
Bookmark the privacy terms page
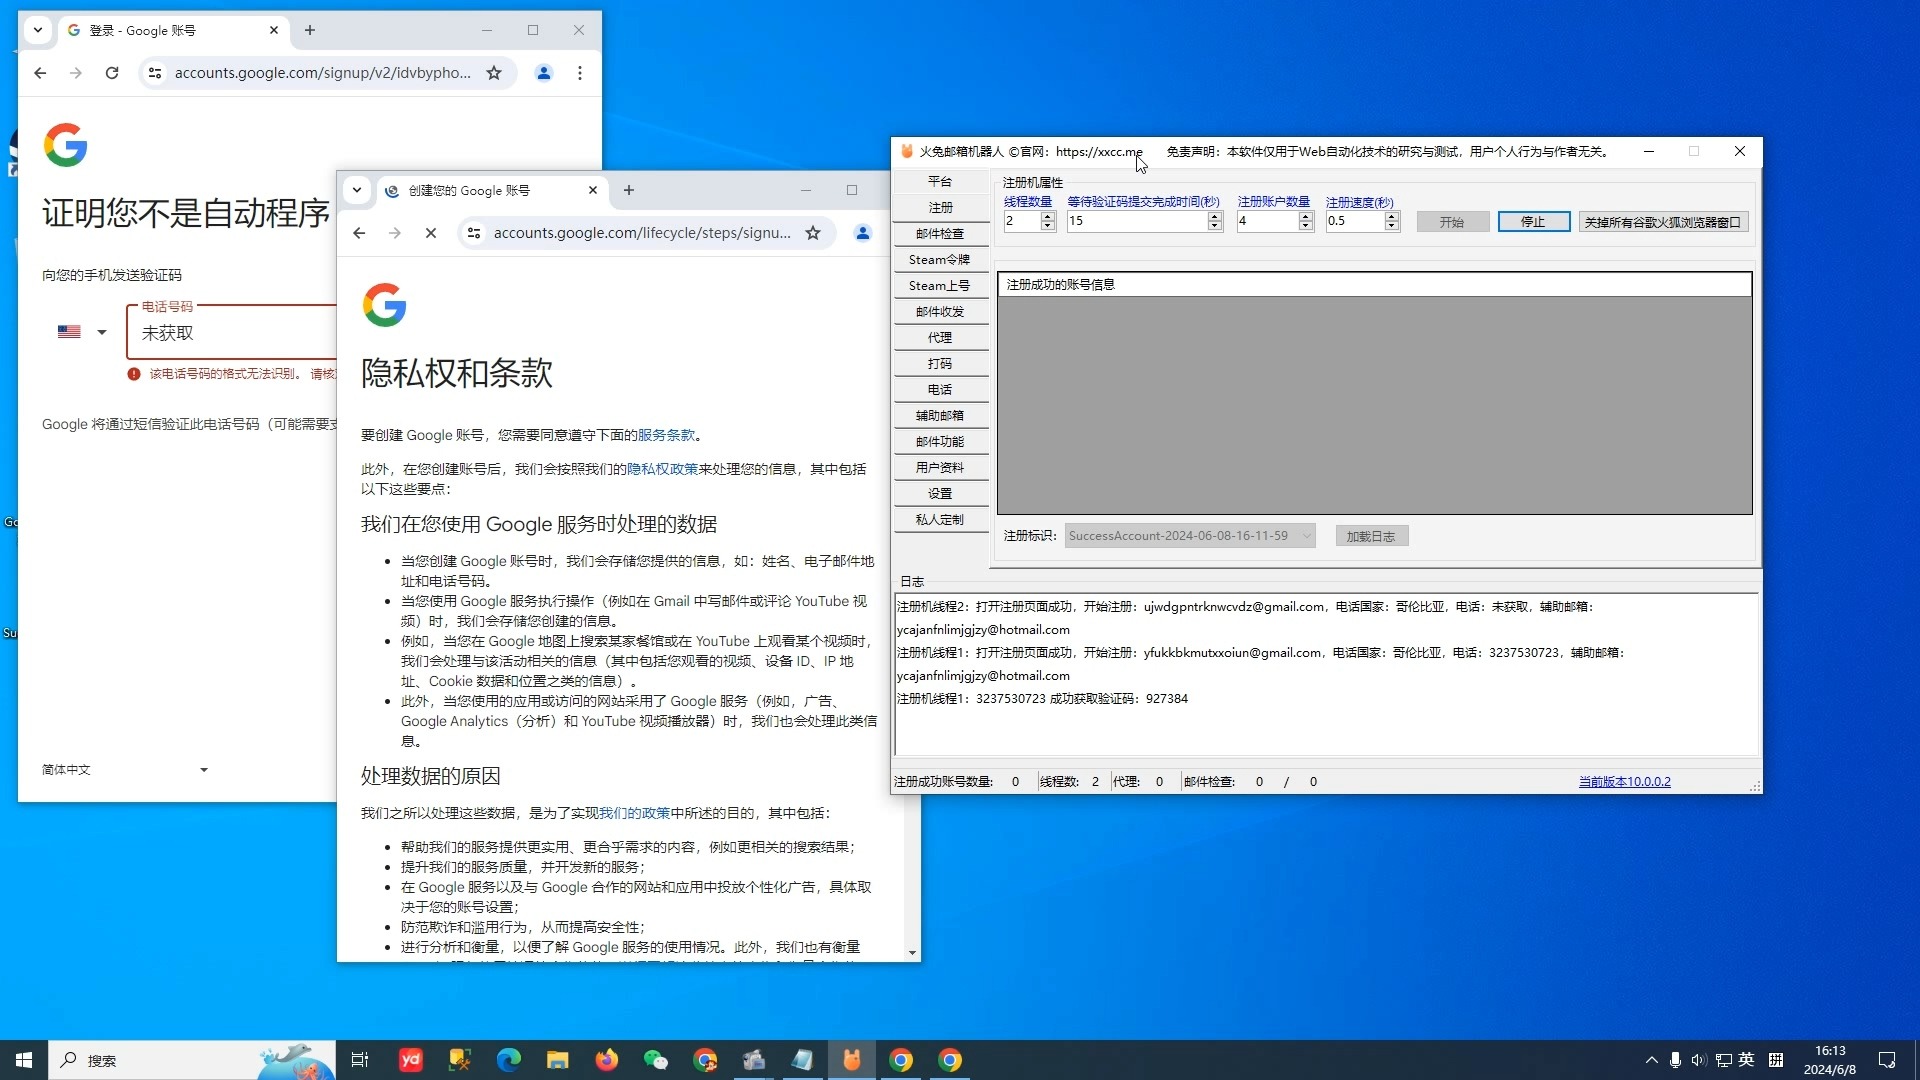tap(813, 233)
